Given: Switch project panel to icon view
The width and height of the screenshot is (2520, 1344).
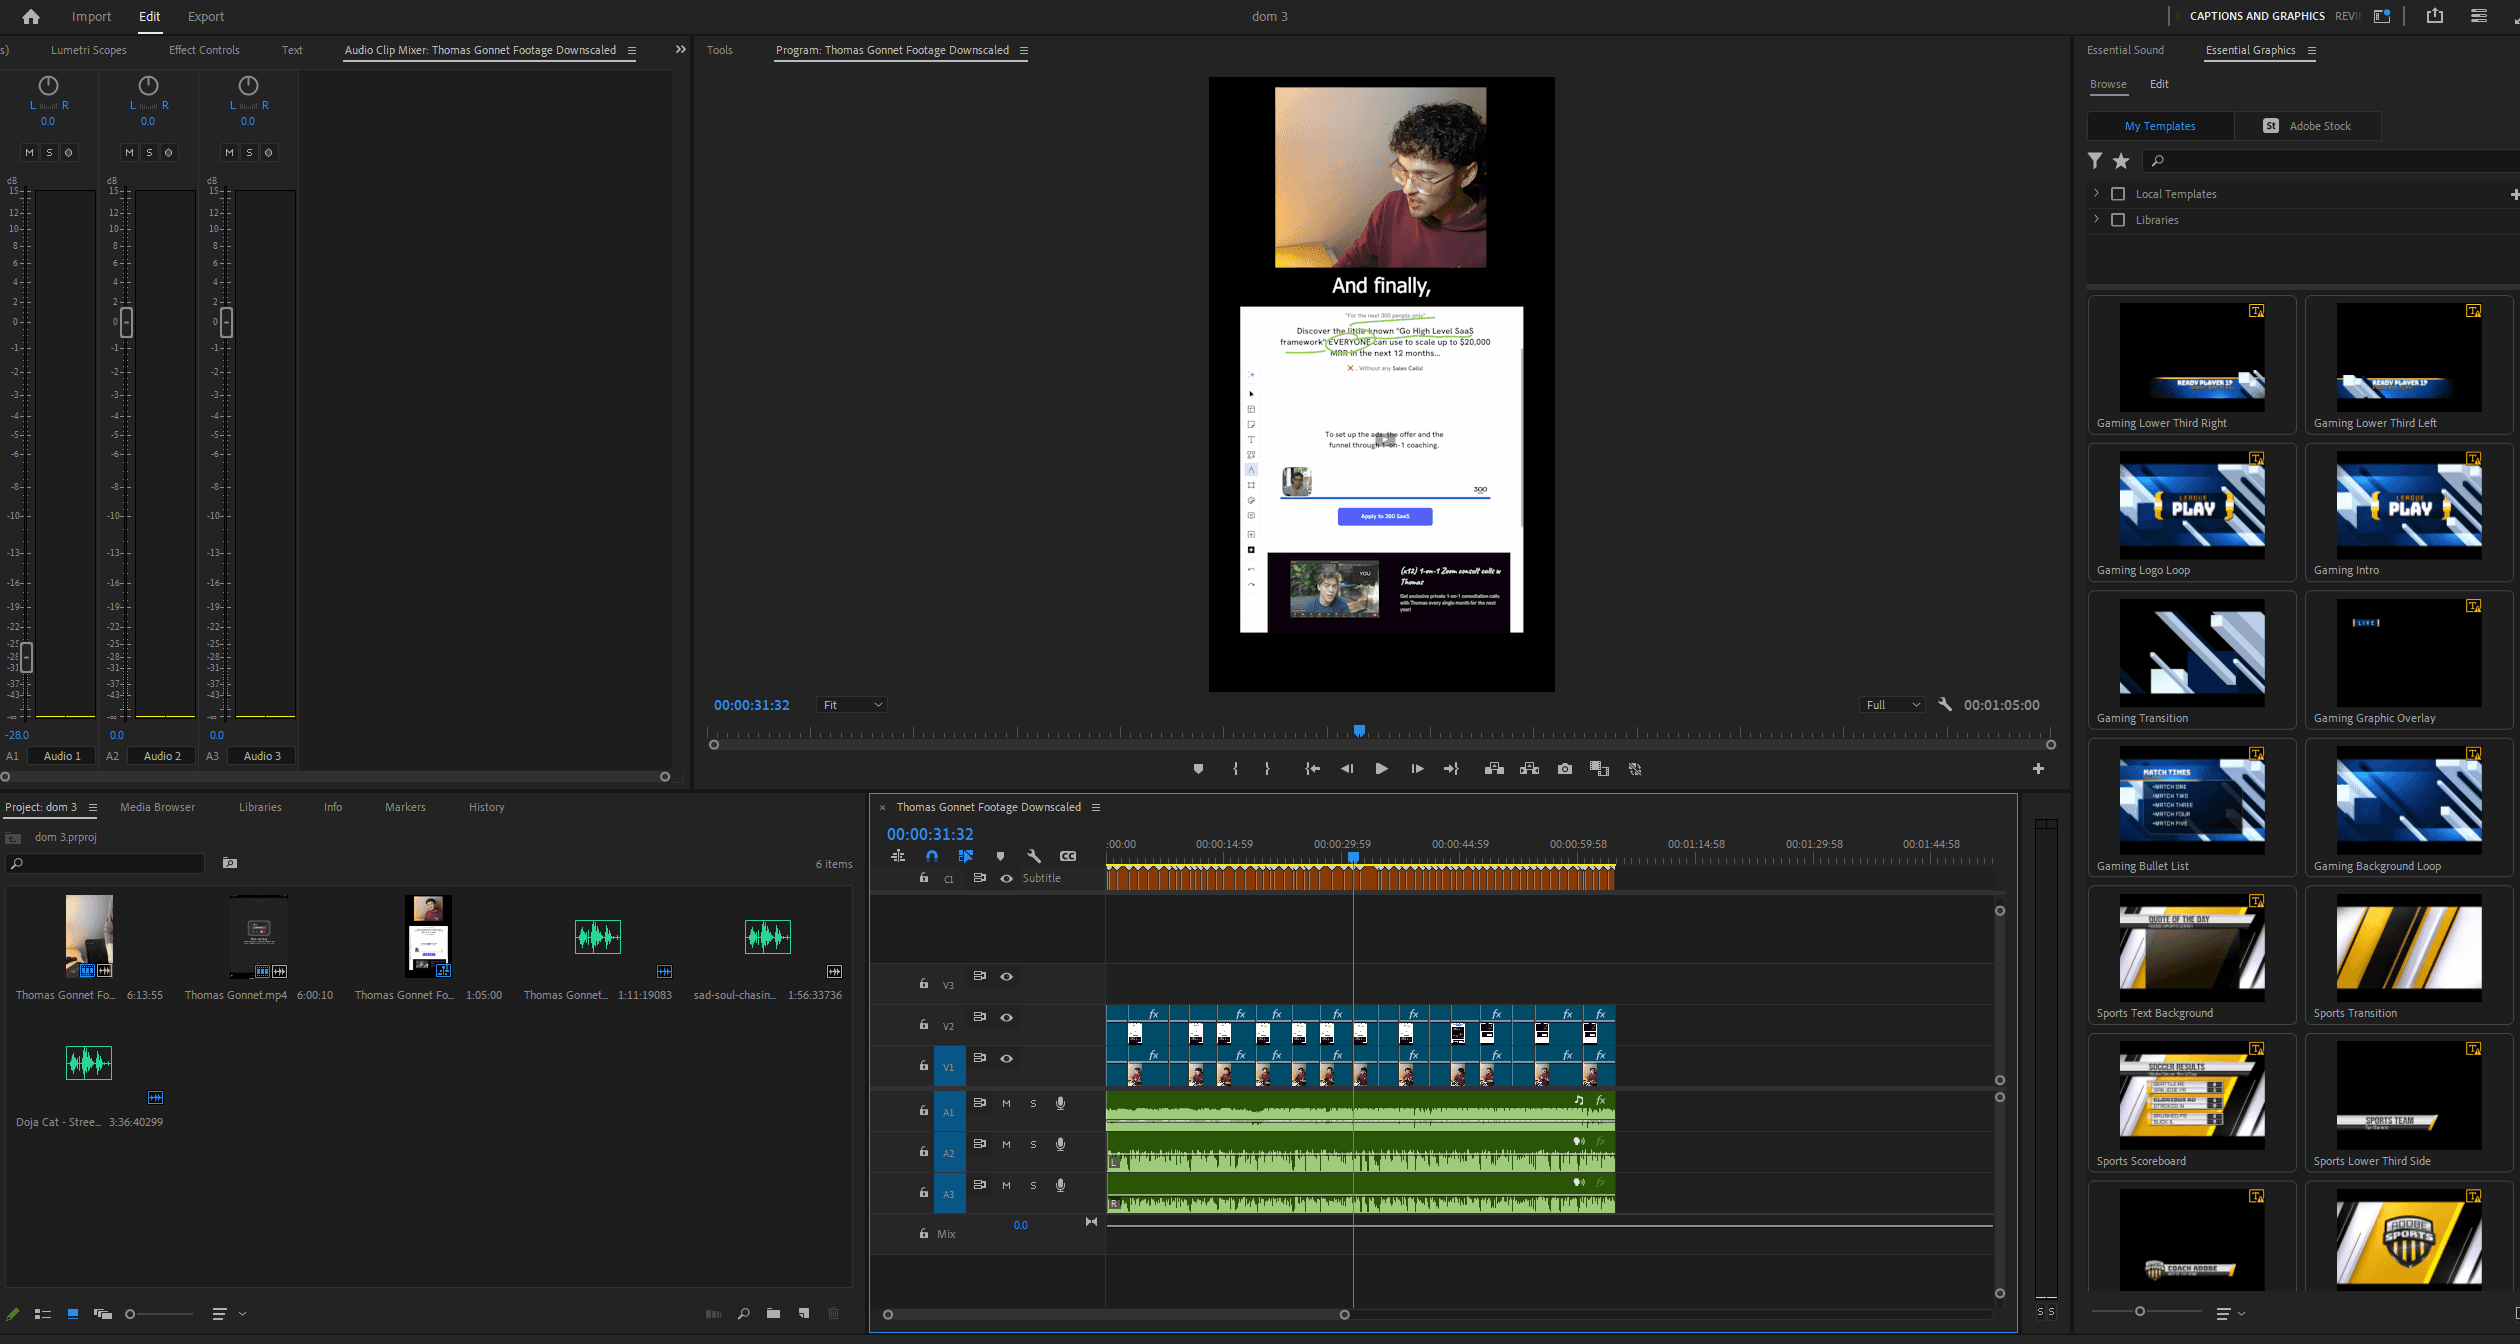Looking at the screenshot, I should 72,1314.
